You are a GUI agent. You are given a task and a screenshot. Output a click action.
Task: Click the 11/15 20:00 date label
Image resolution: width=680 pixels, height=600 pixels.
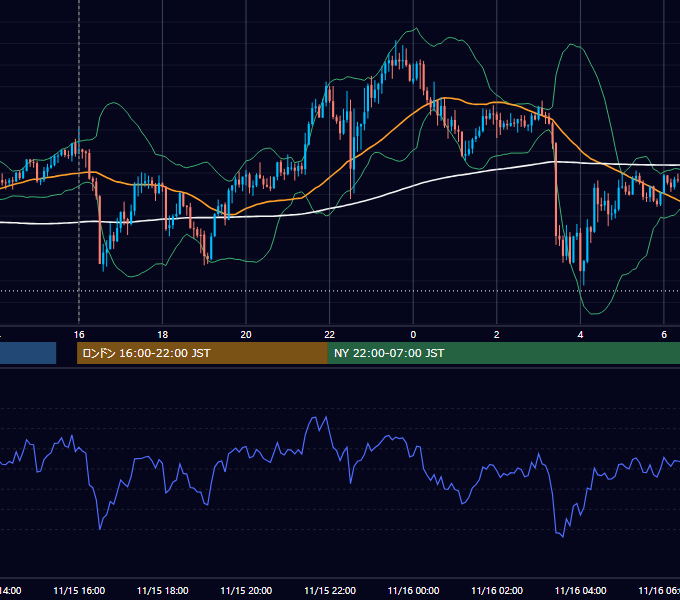pyautogui.click(x=246, y=591)
